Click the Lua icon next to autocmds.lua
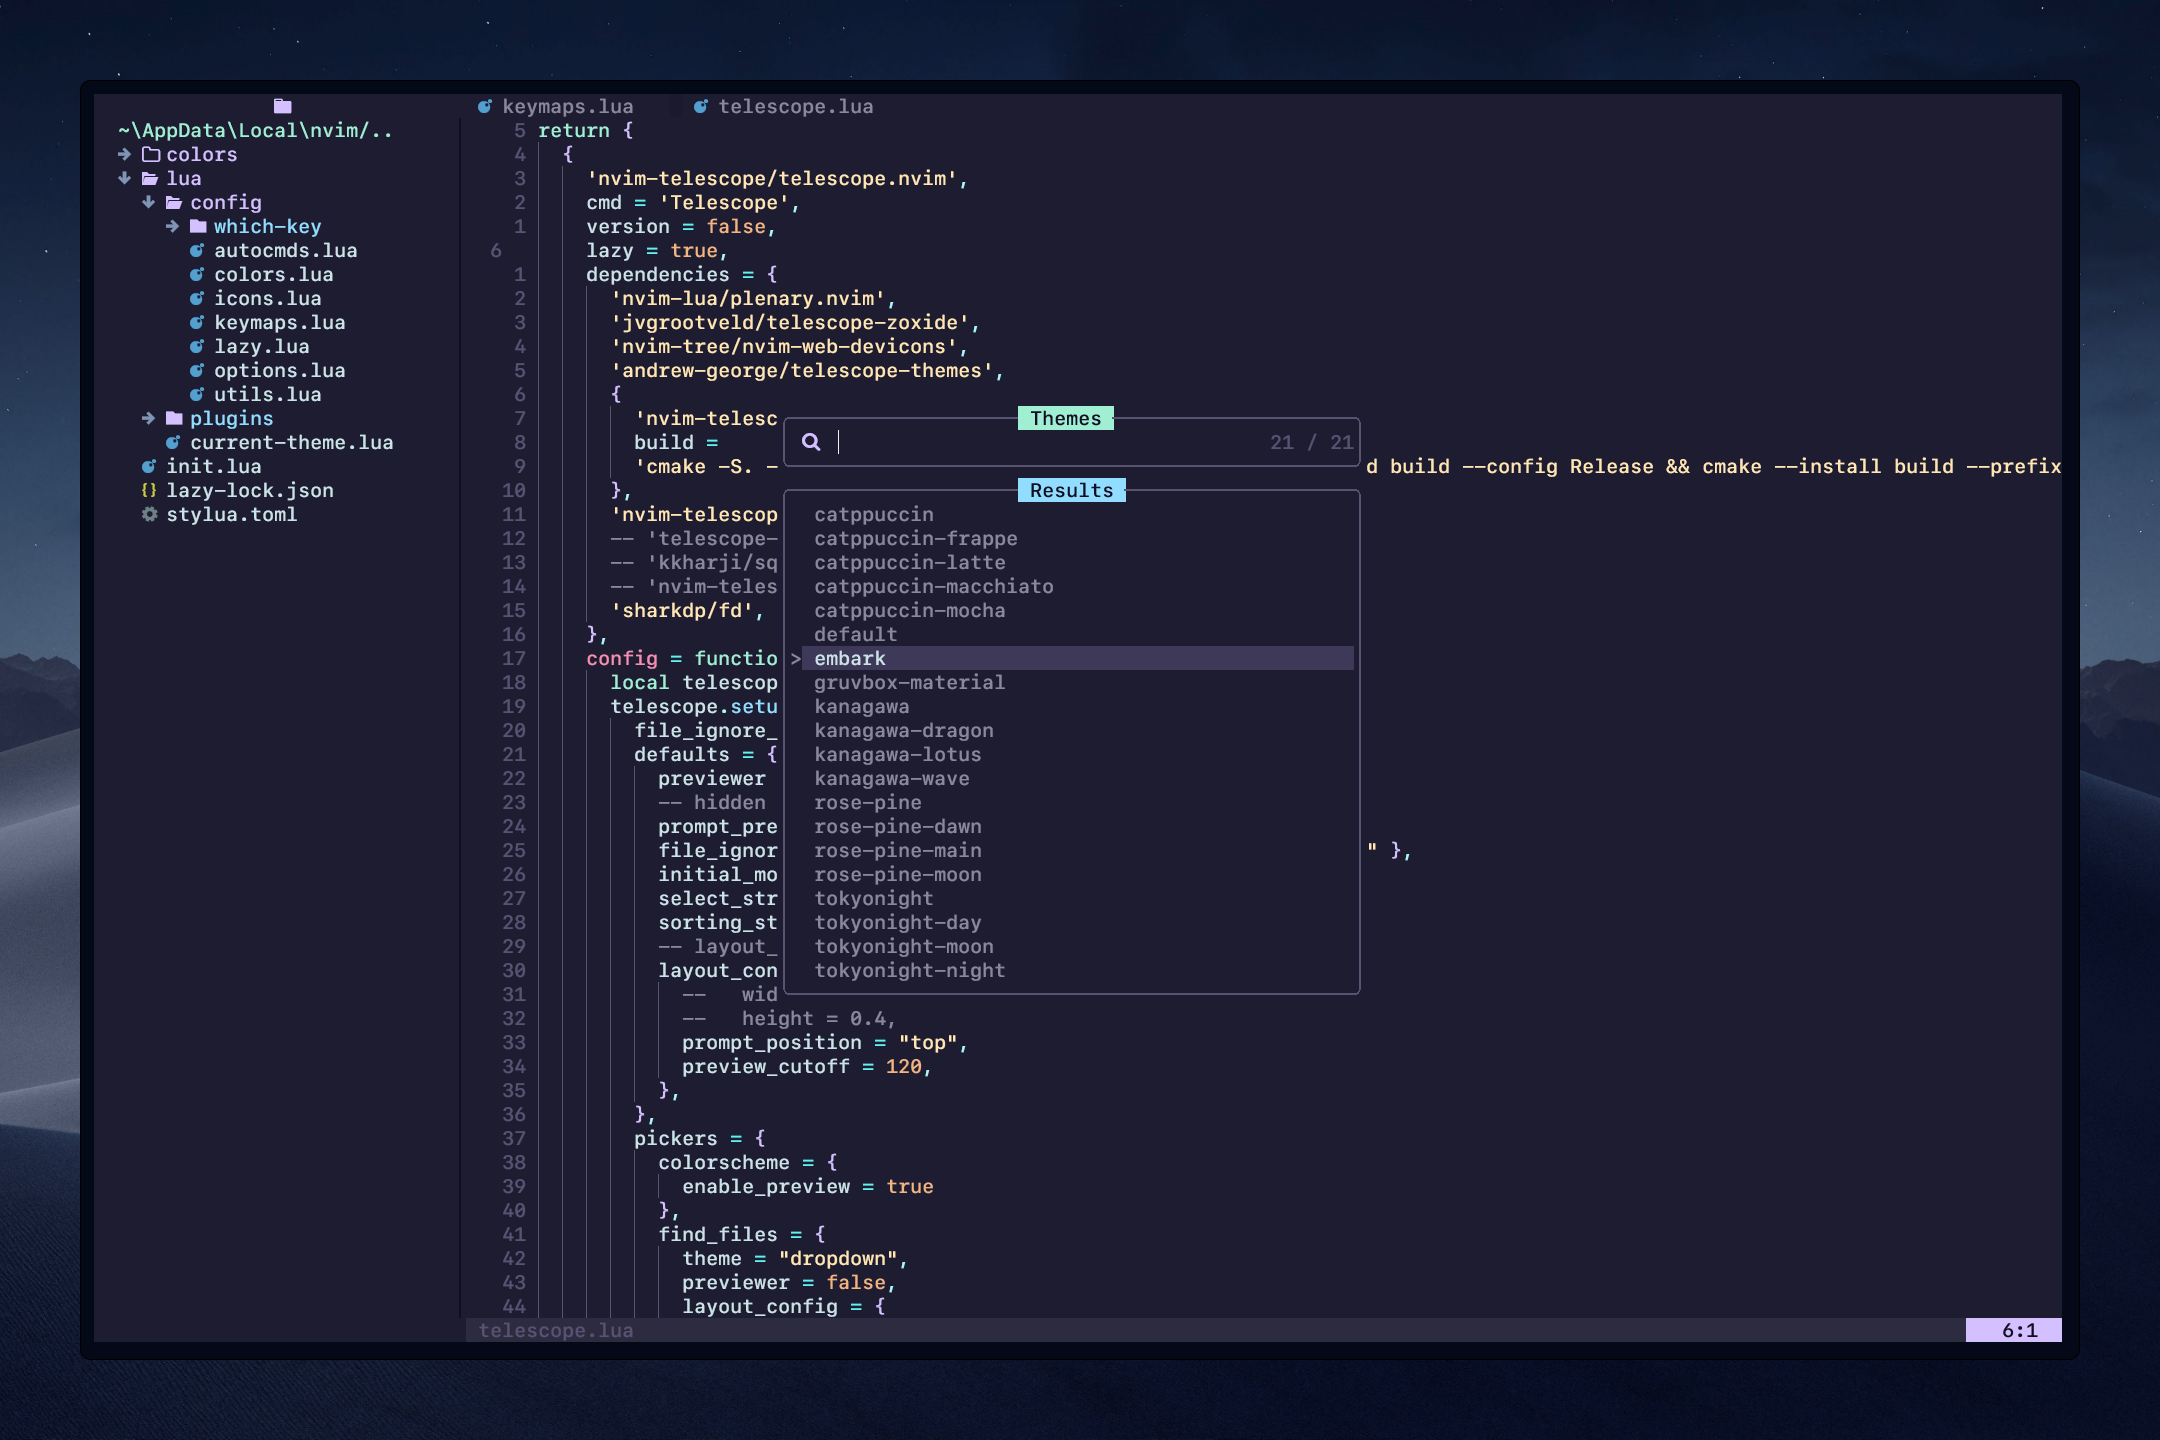 point(197,251)
